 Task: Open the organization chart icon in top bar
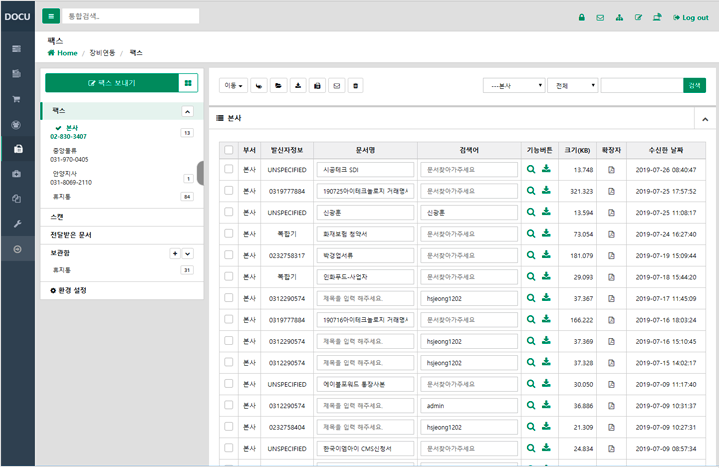tap(619, 17)
